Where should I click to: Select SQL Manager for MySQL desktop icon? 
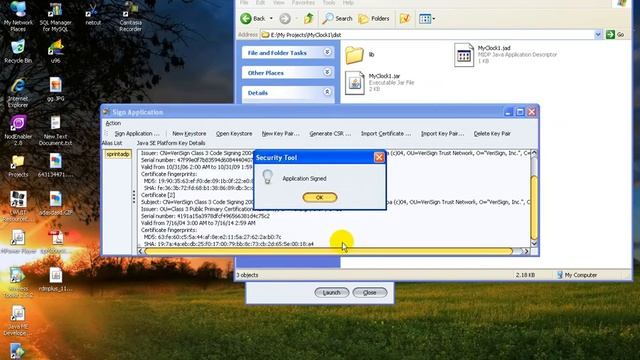tap(56, 16)
